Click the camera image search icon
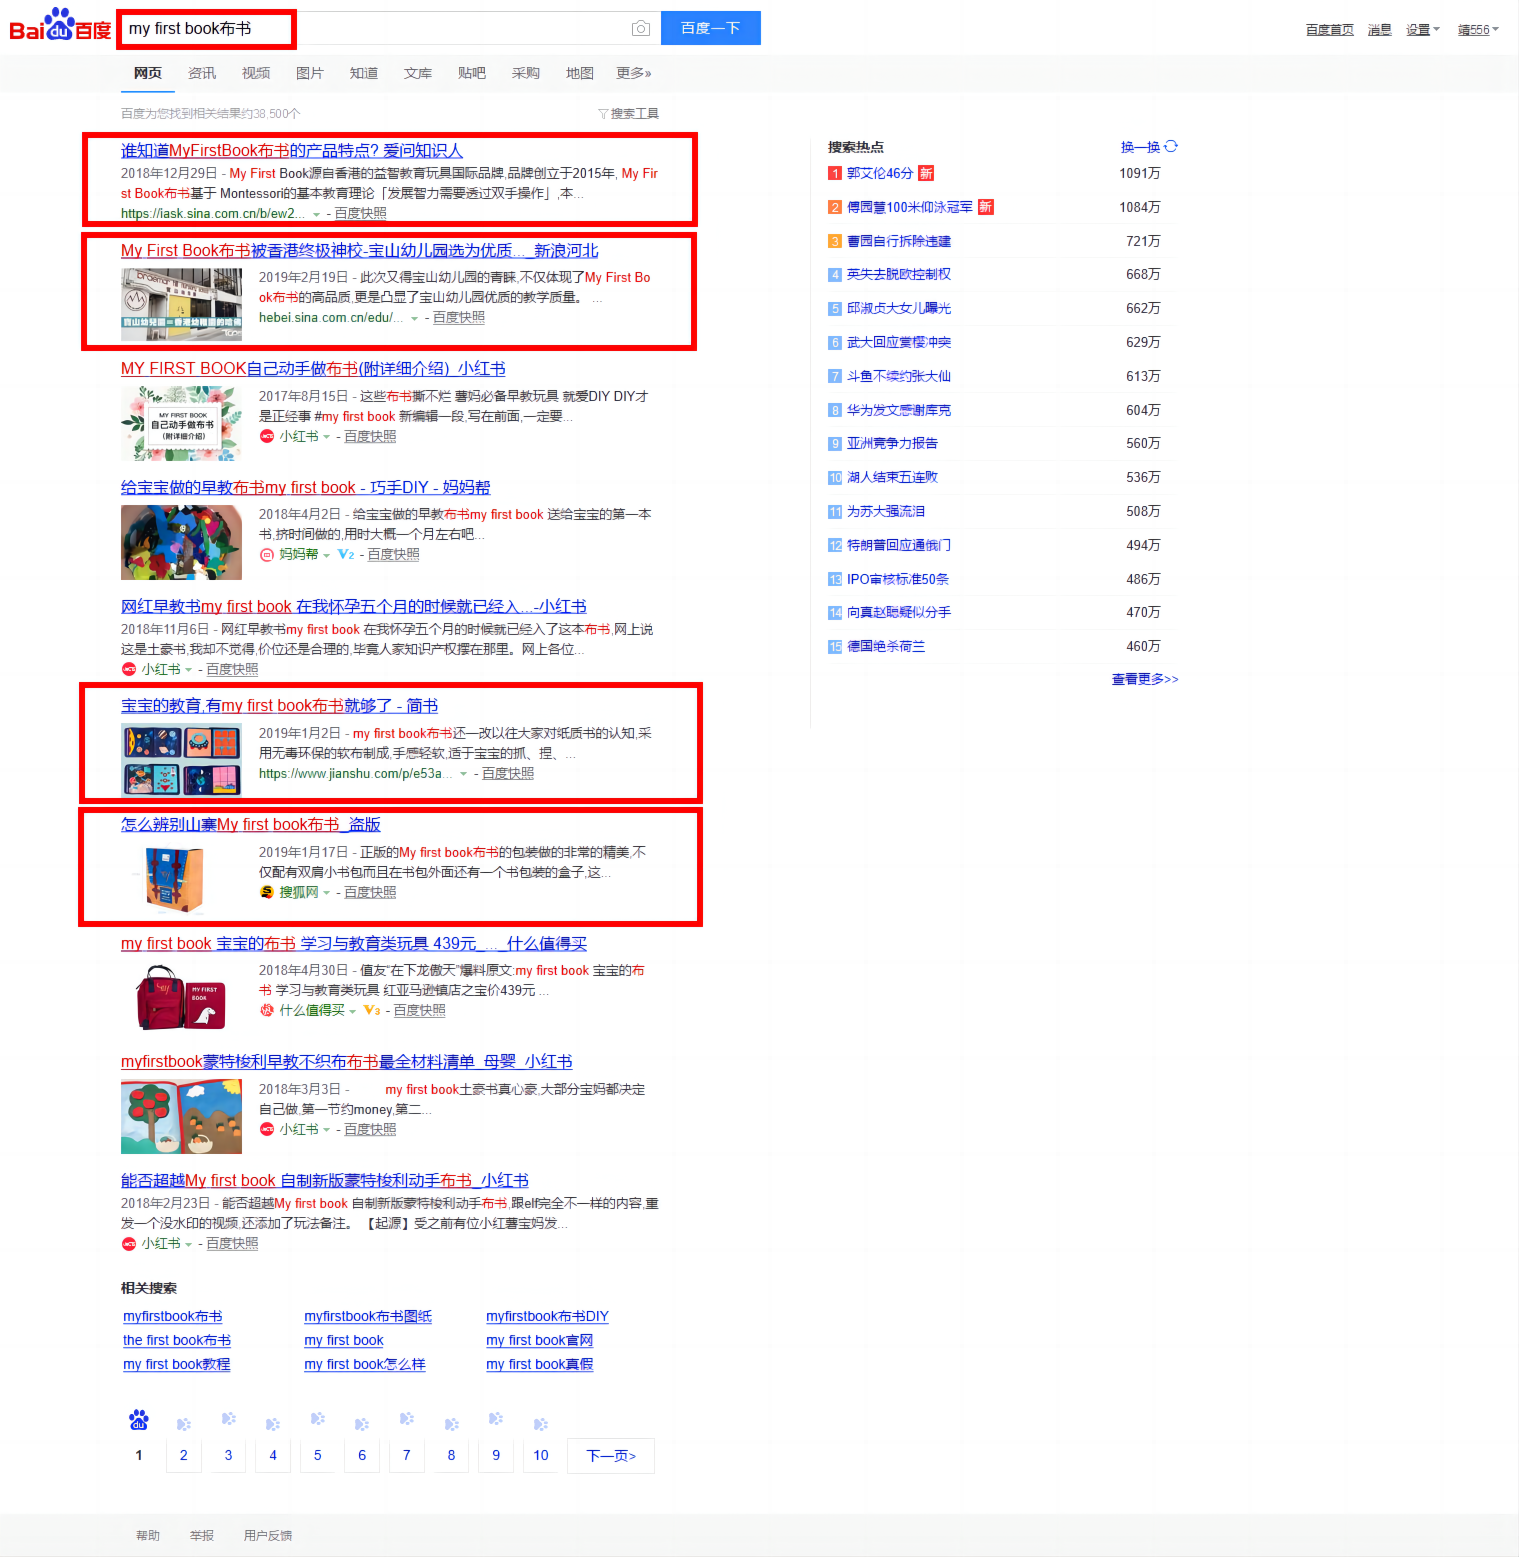The width and height of the screenshot is (1519, 1557). (x=641, y=29)
